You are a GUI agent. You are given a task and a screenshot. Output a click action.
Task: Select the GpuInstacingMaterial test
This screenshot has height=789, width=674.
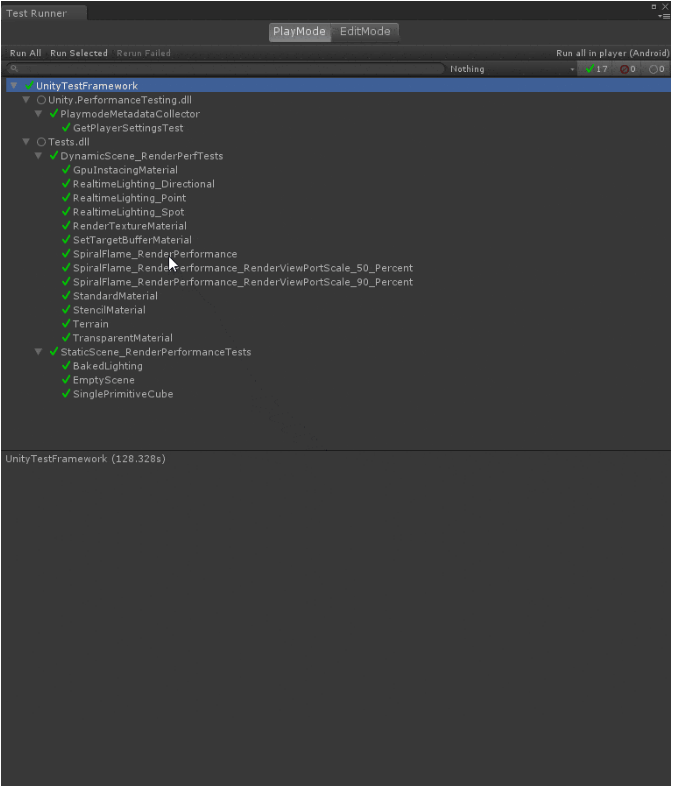click(338, 170)
